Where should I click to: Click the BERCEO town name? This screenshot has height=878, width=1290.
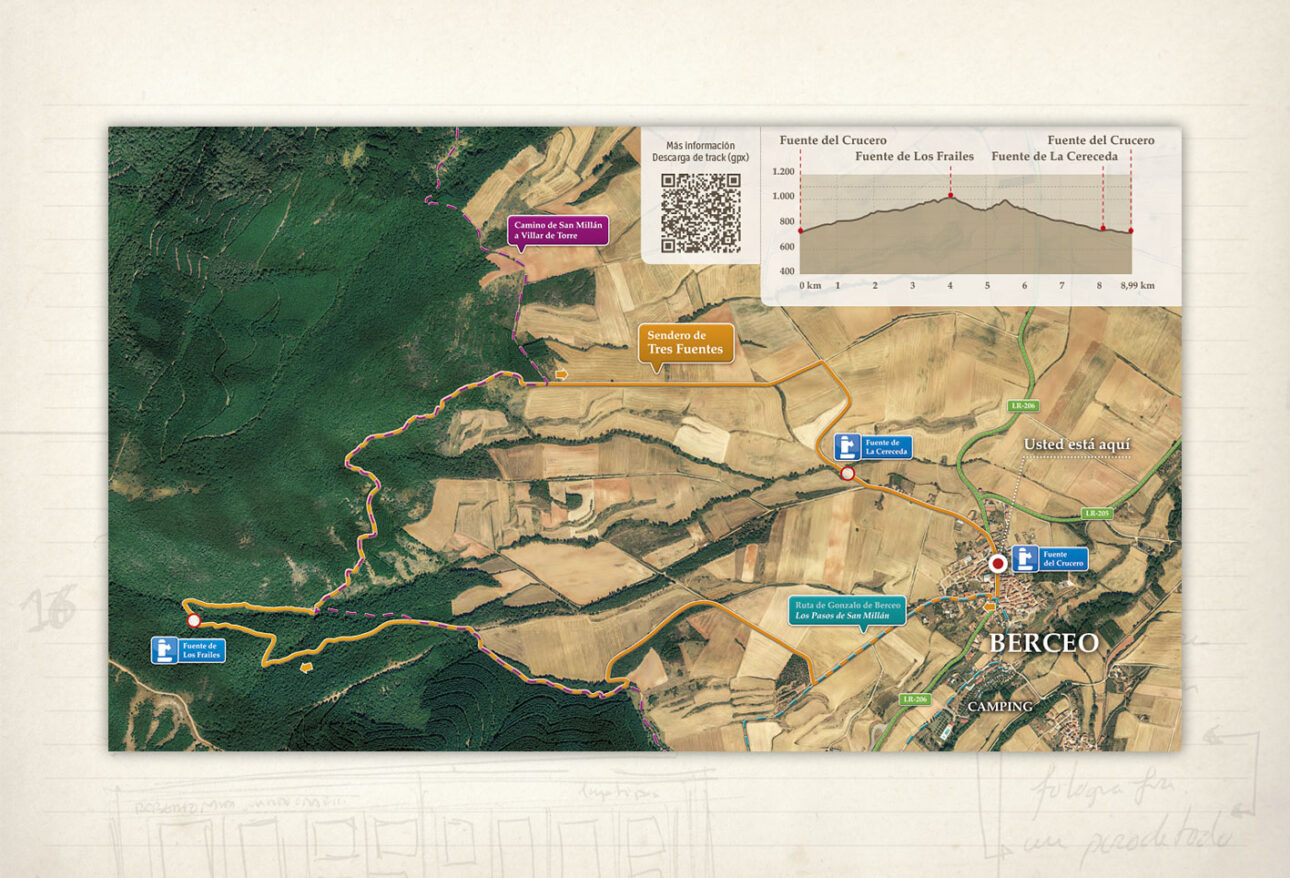tap(1043, 643)
